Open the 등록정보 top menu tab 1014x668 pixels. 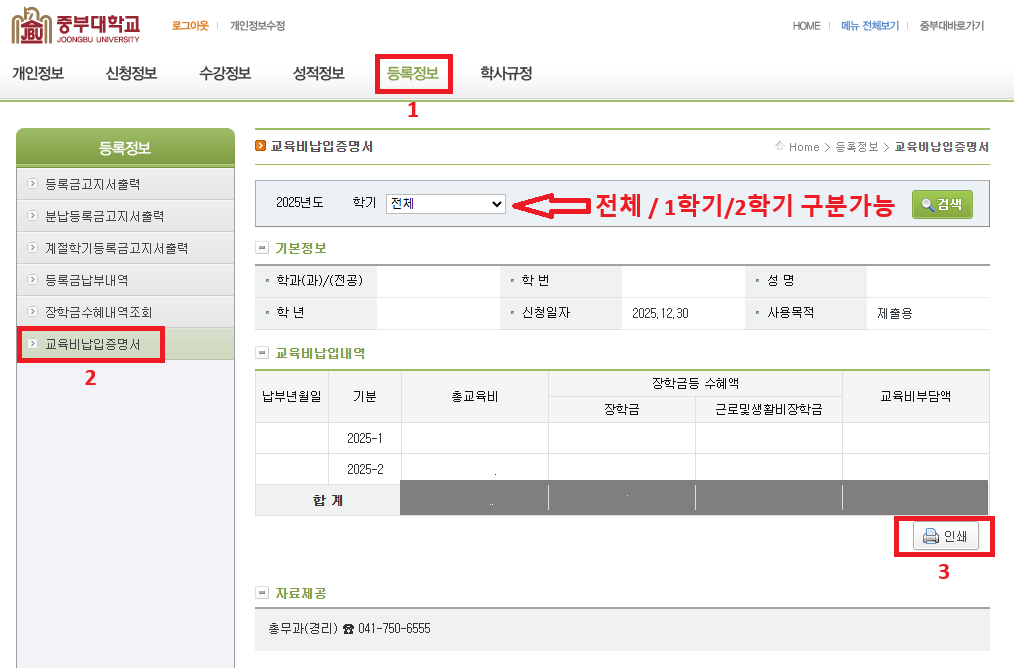click(413, 73)
